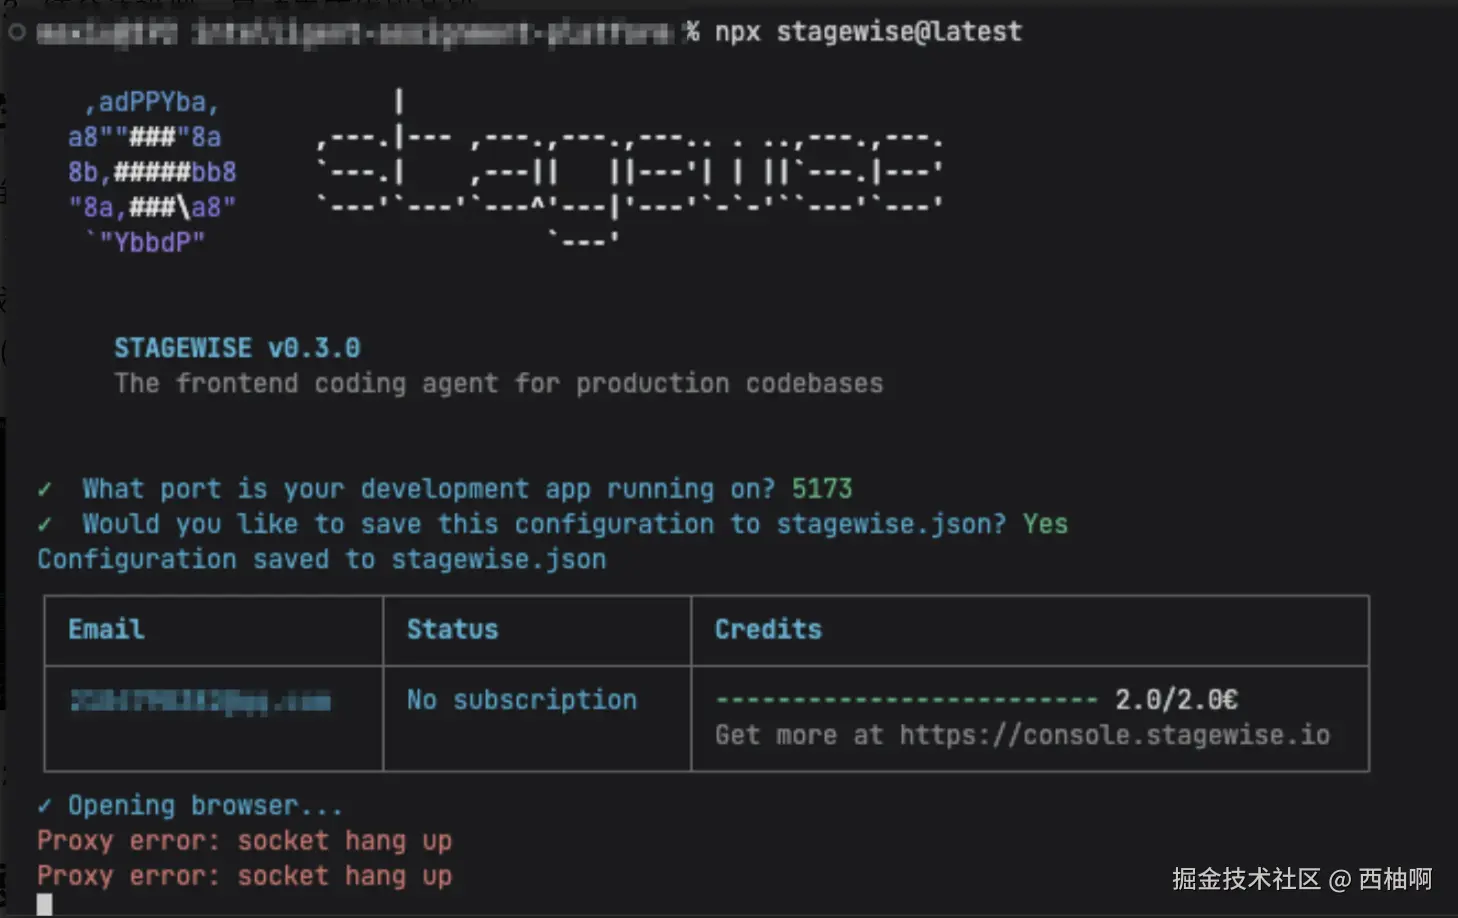1458x918 pixels.
Task: Click the 5173 port answer
Action: coord(821,489)
